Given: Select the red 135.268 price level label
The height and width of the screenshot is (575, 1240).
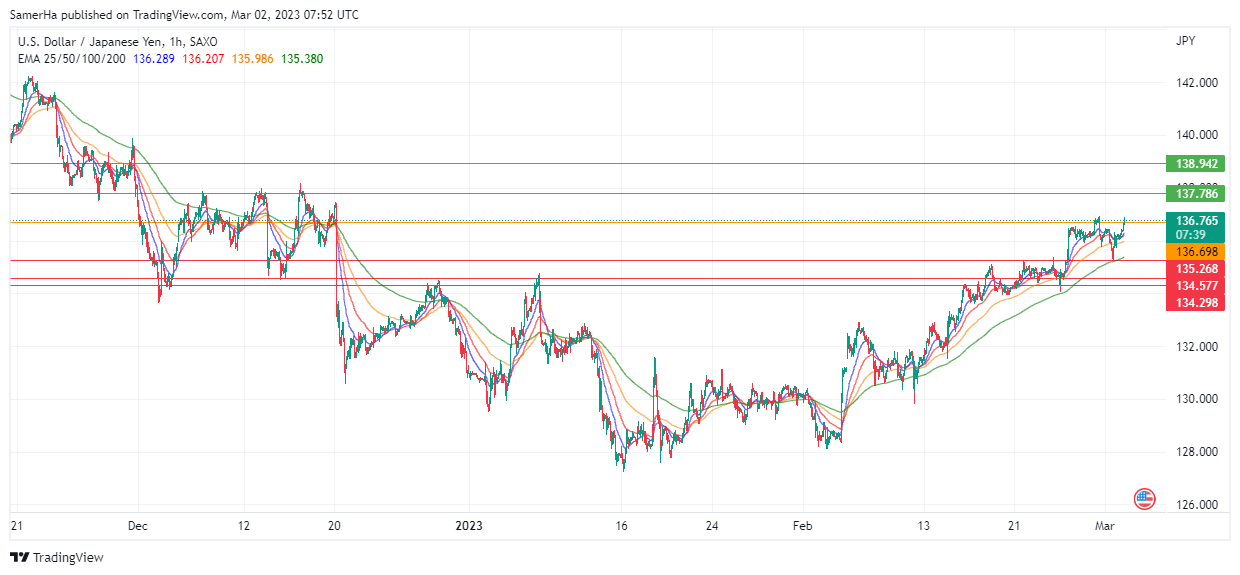Looking at the screenshot, I should 1195,269.
